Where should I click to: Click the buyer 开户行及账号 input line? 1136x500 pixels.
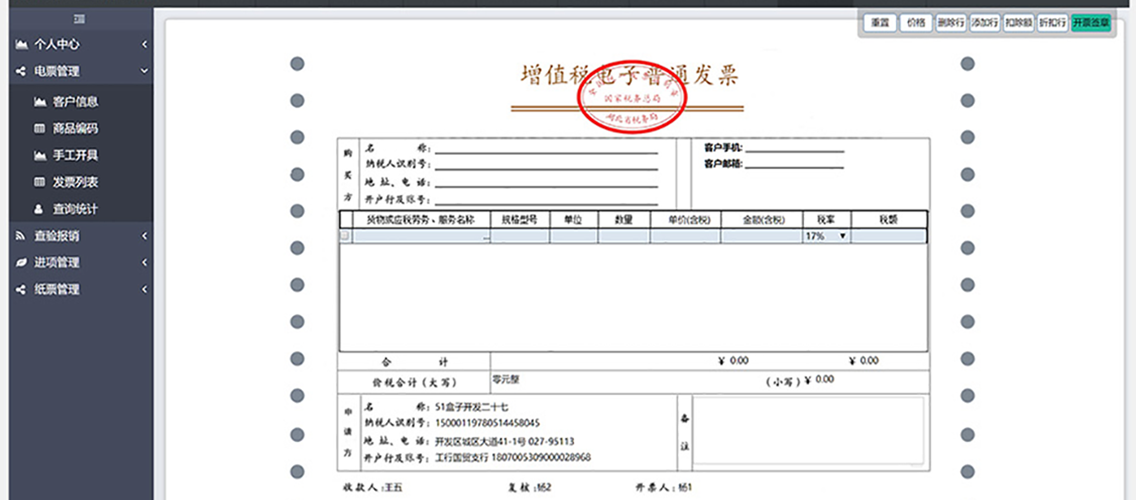coord(546,199)
